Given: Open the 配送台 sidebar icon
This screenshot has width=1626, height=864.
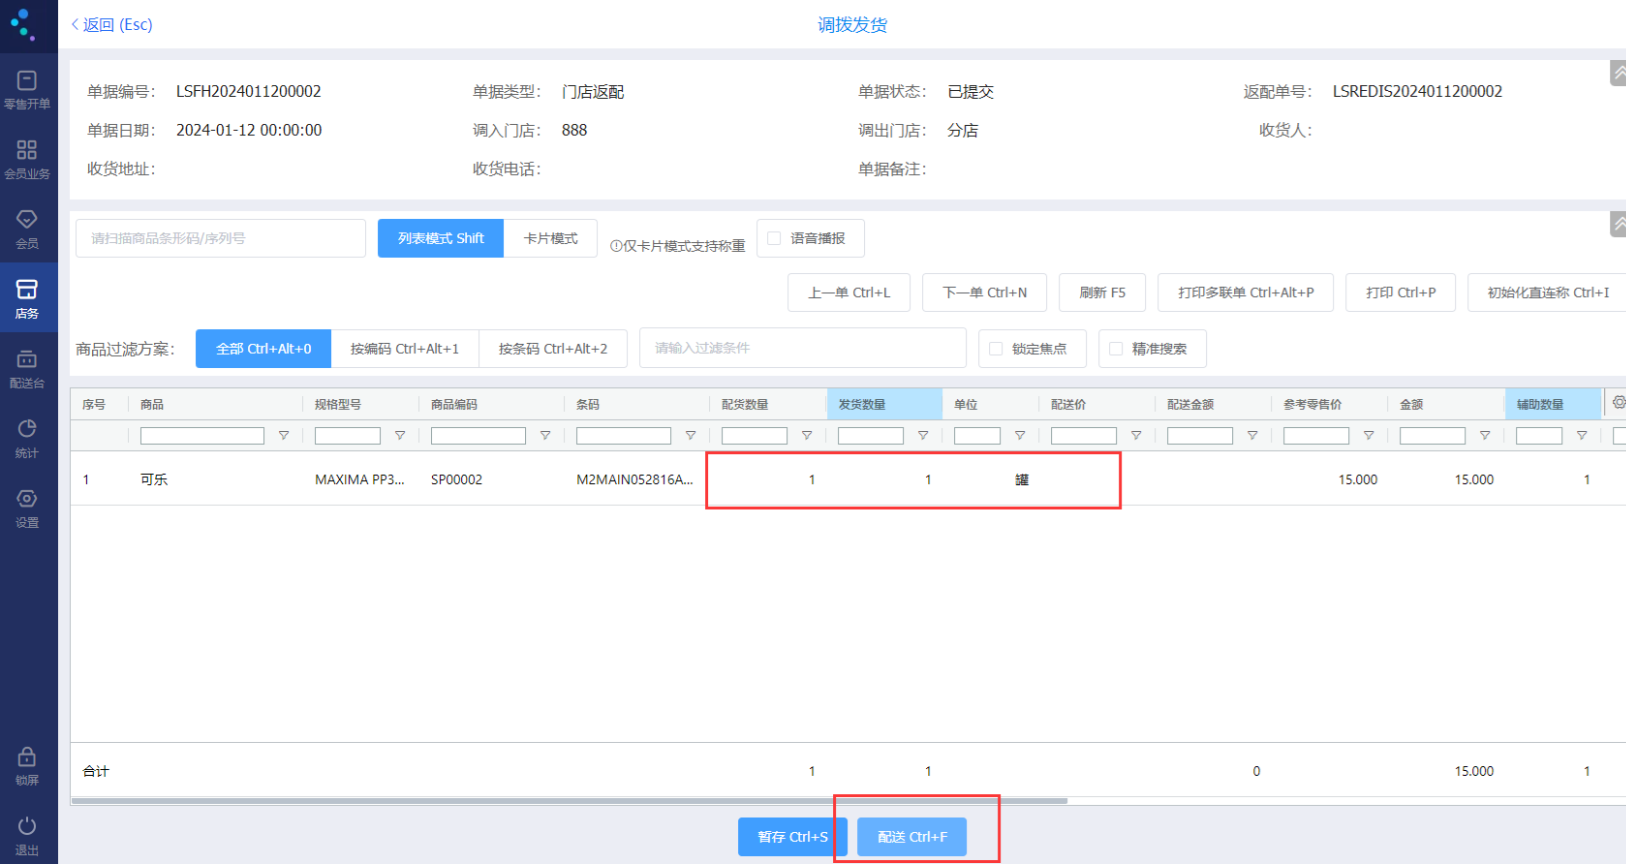Looking at the screenshot, I should (x=27, y=368).
